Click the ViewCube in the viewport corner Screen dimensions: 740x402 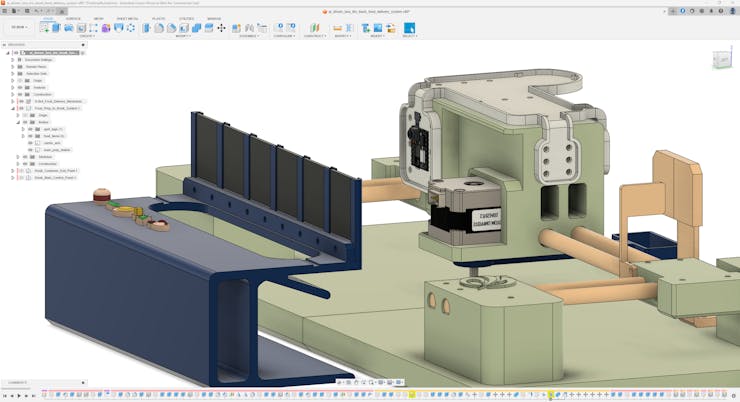pos(721,60)
